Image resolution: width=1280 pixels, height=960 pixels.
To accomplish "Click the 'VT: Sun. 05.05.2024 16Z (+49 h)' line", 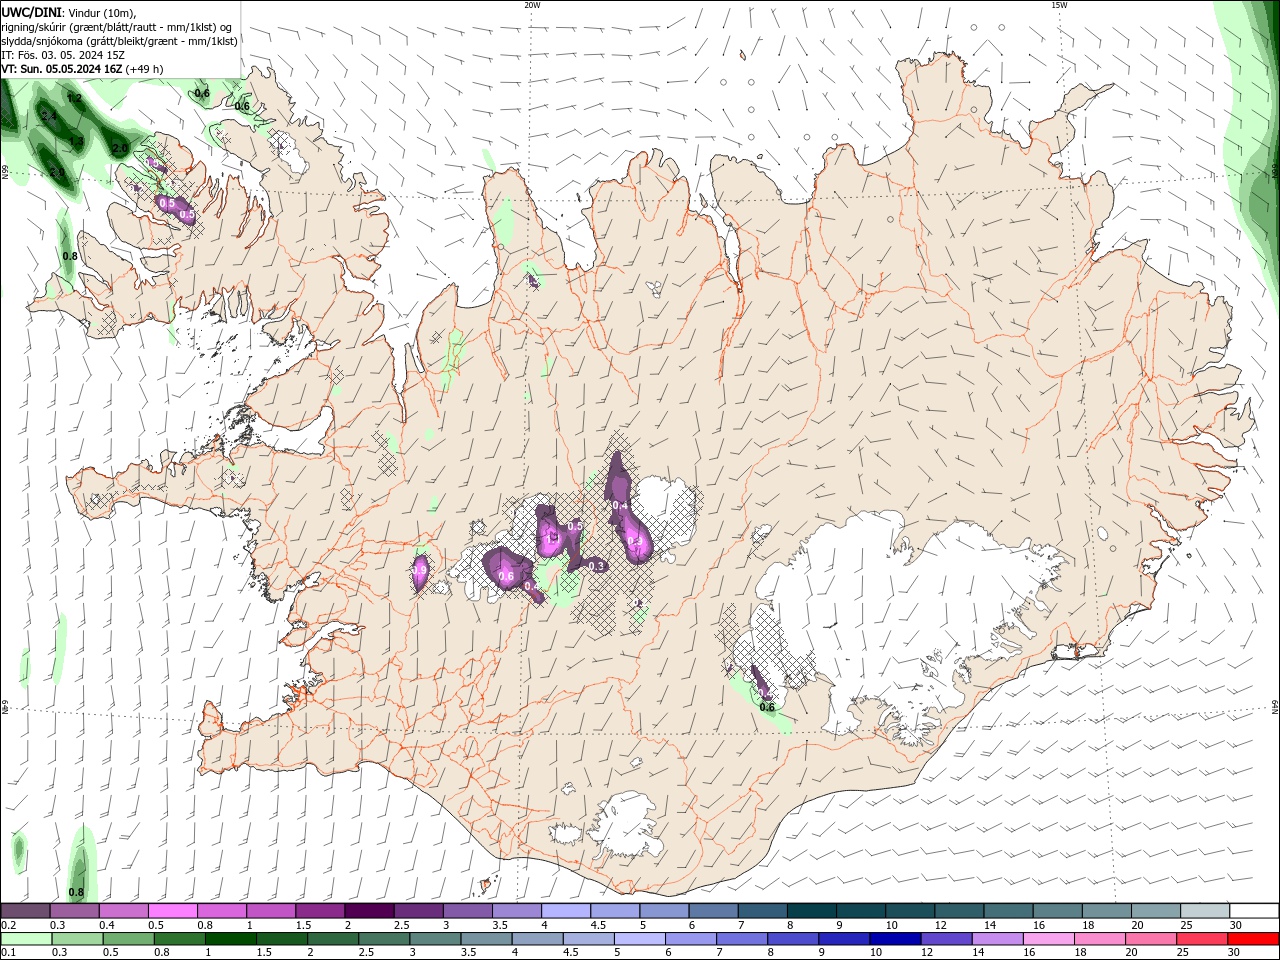I will (x=82, y=69).
